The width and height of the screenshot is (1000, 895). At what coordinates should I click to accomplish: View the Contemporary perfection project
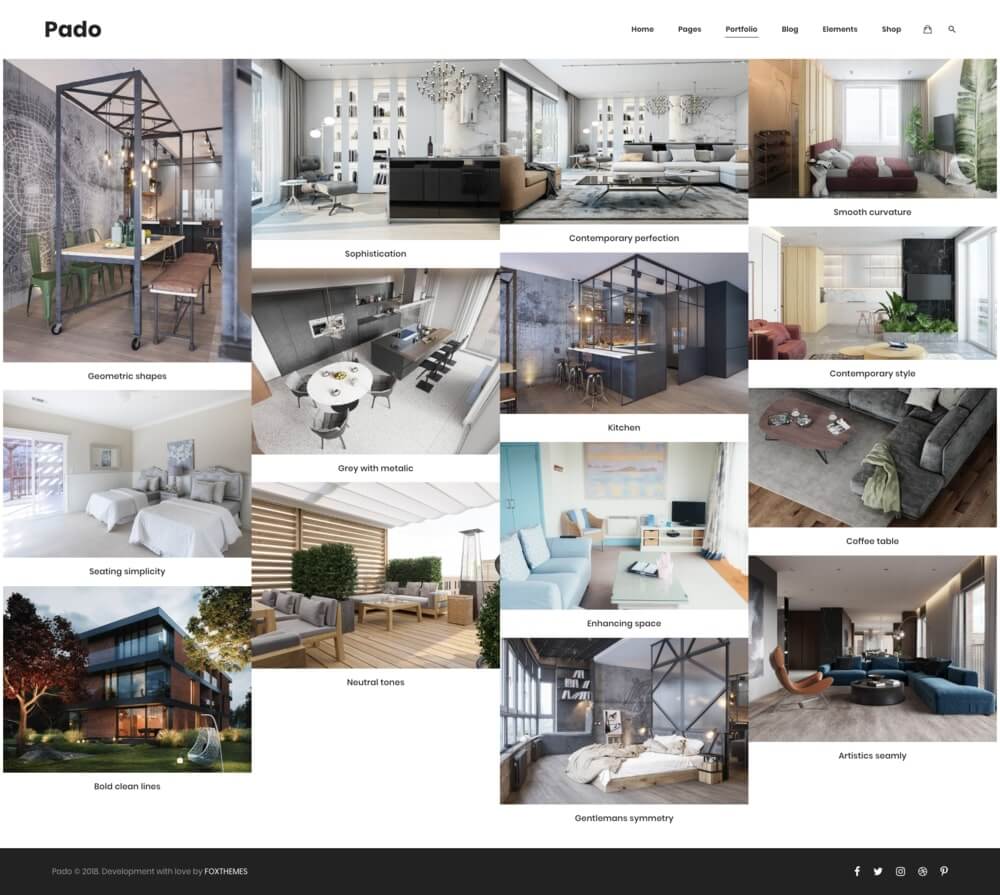624,140
